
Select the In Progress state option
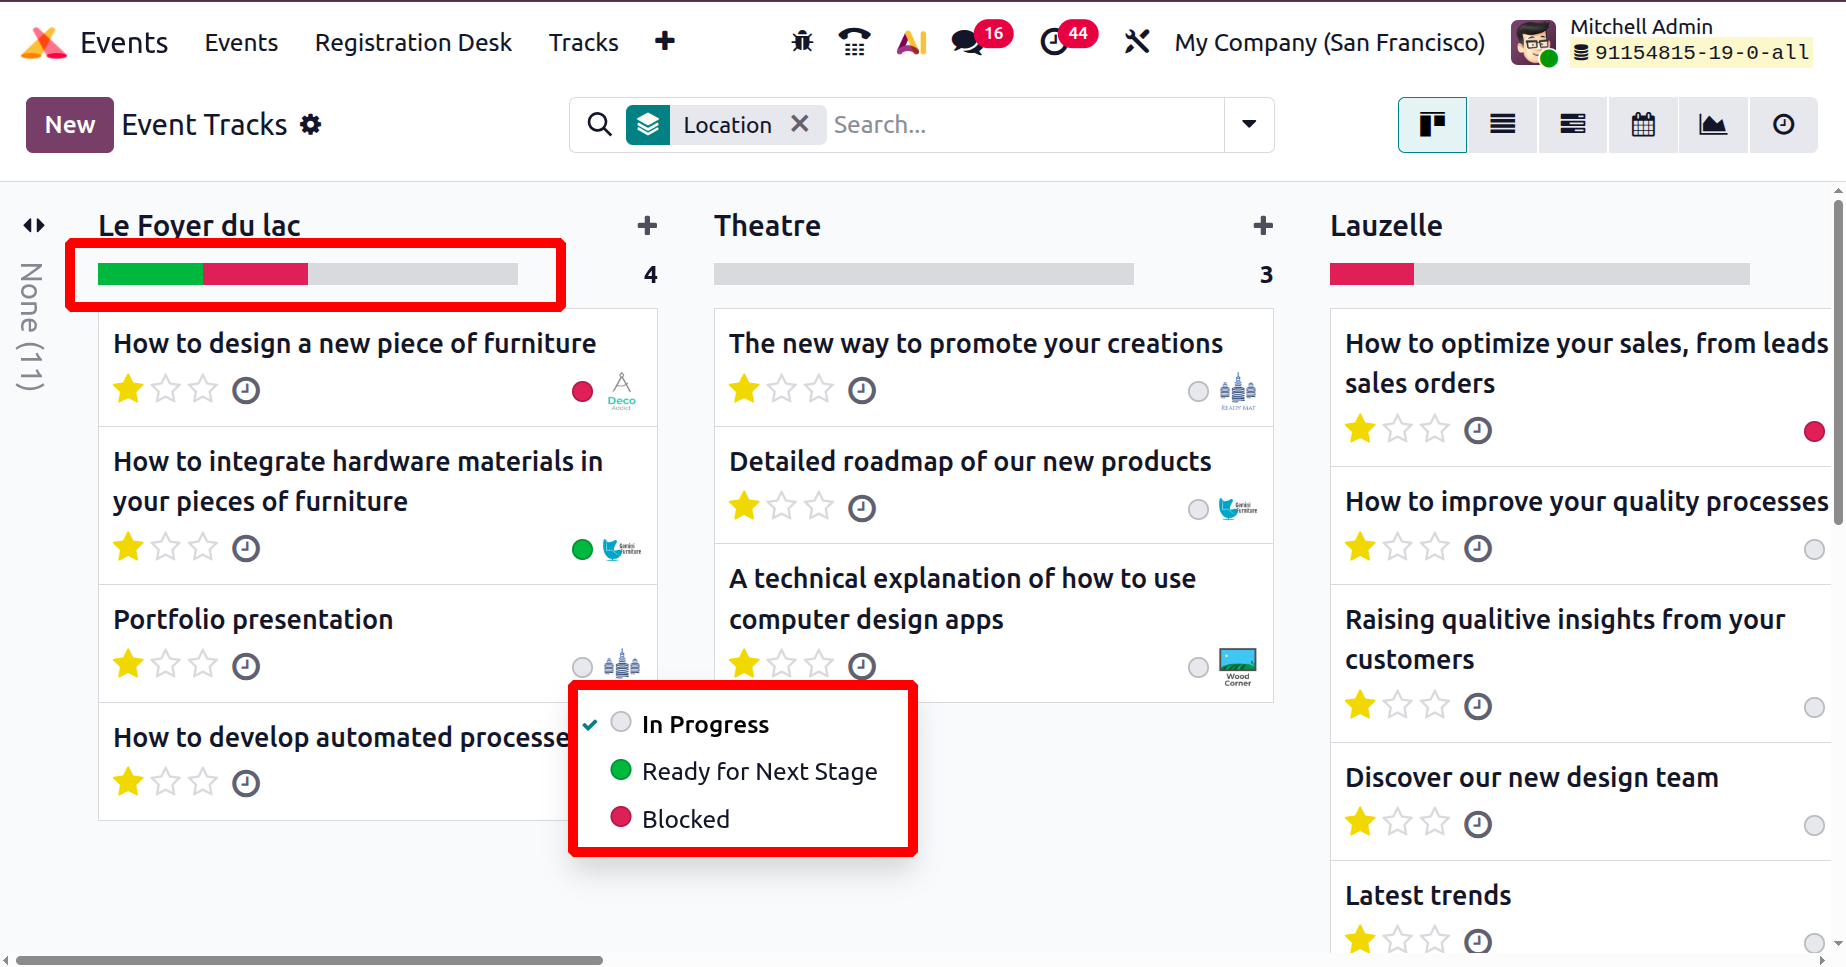pos(705,724)
